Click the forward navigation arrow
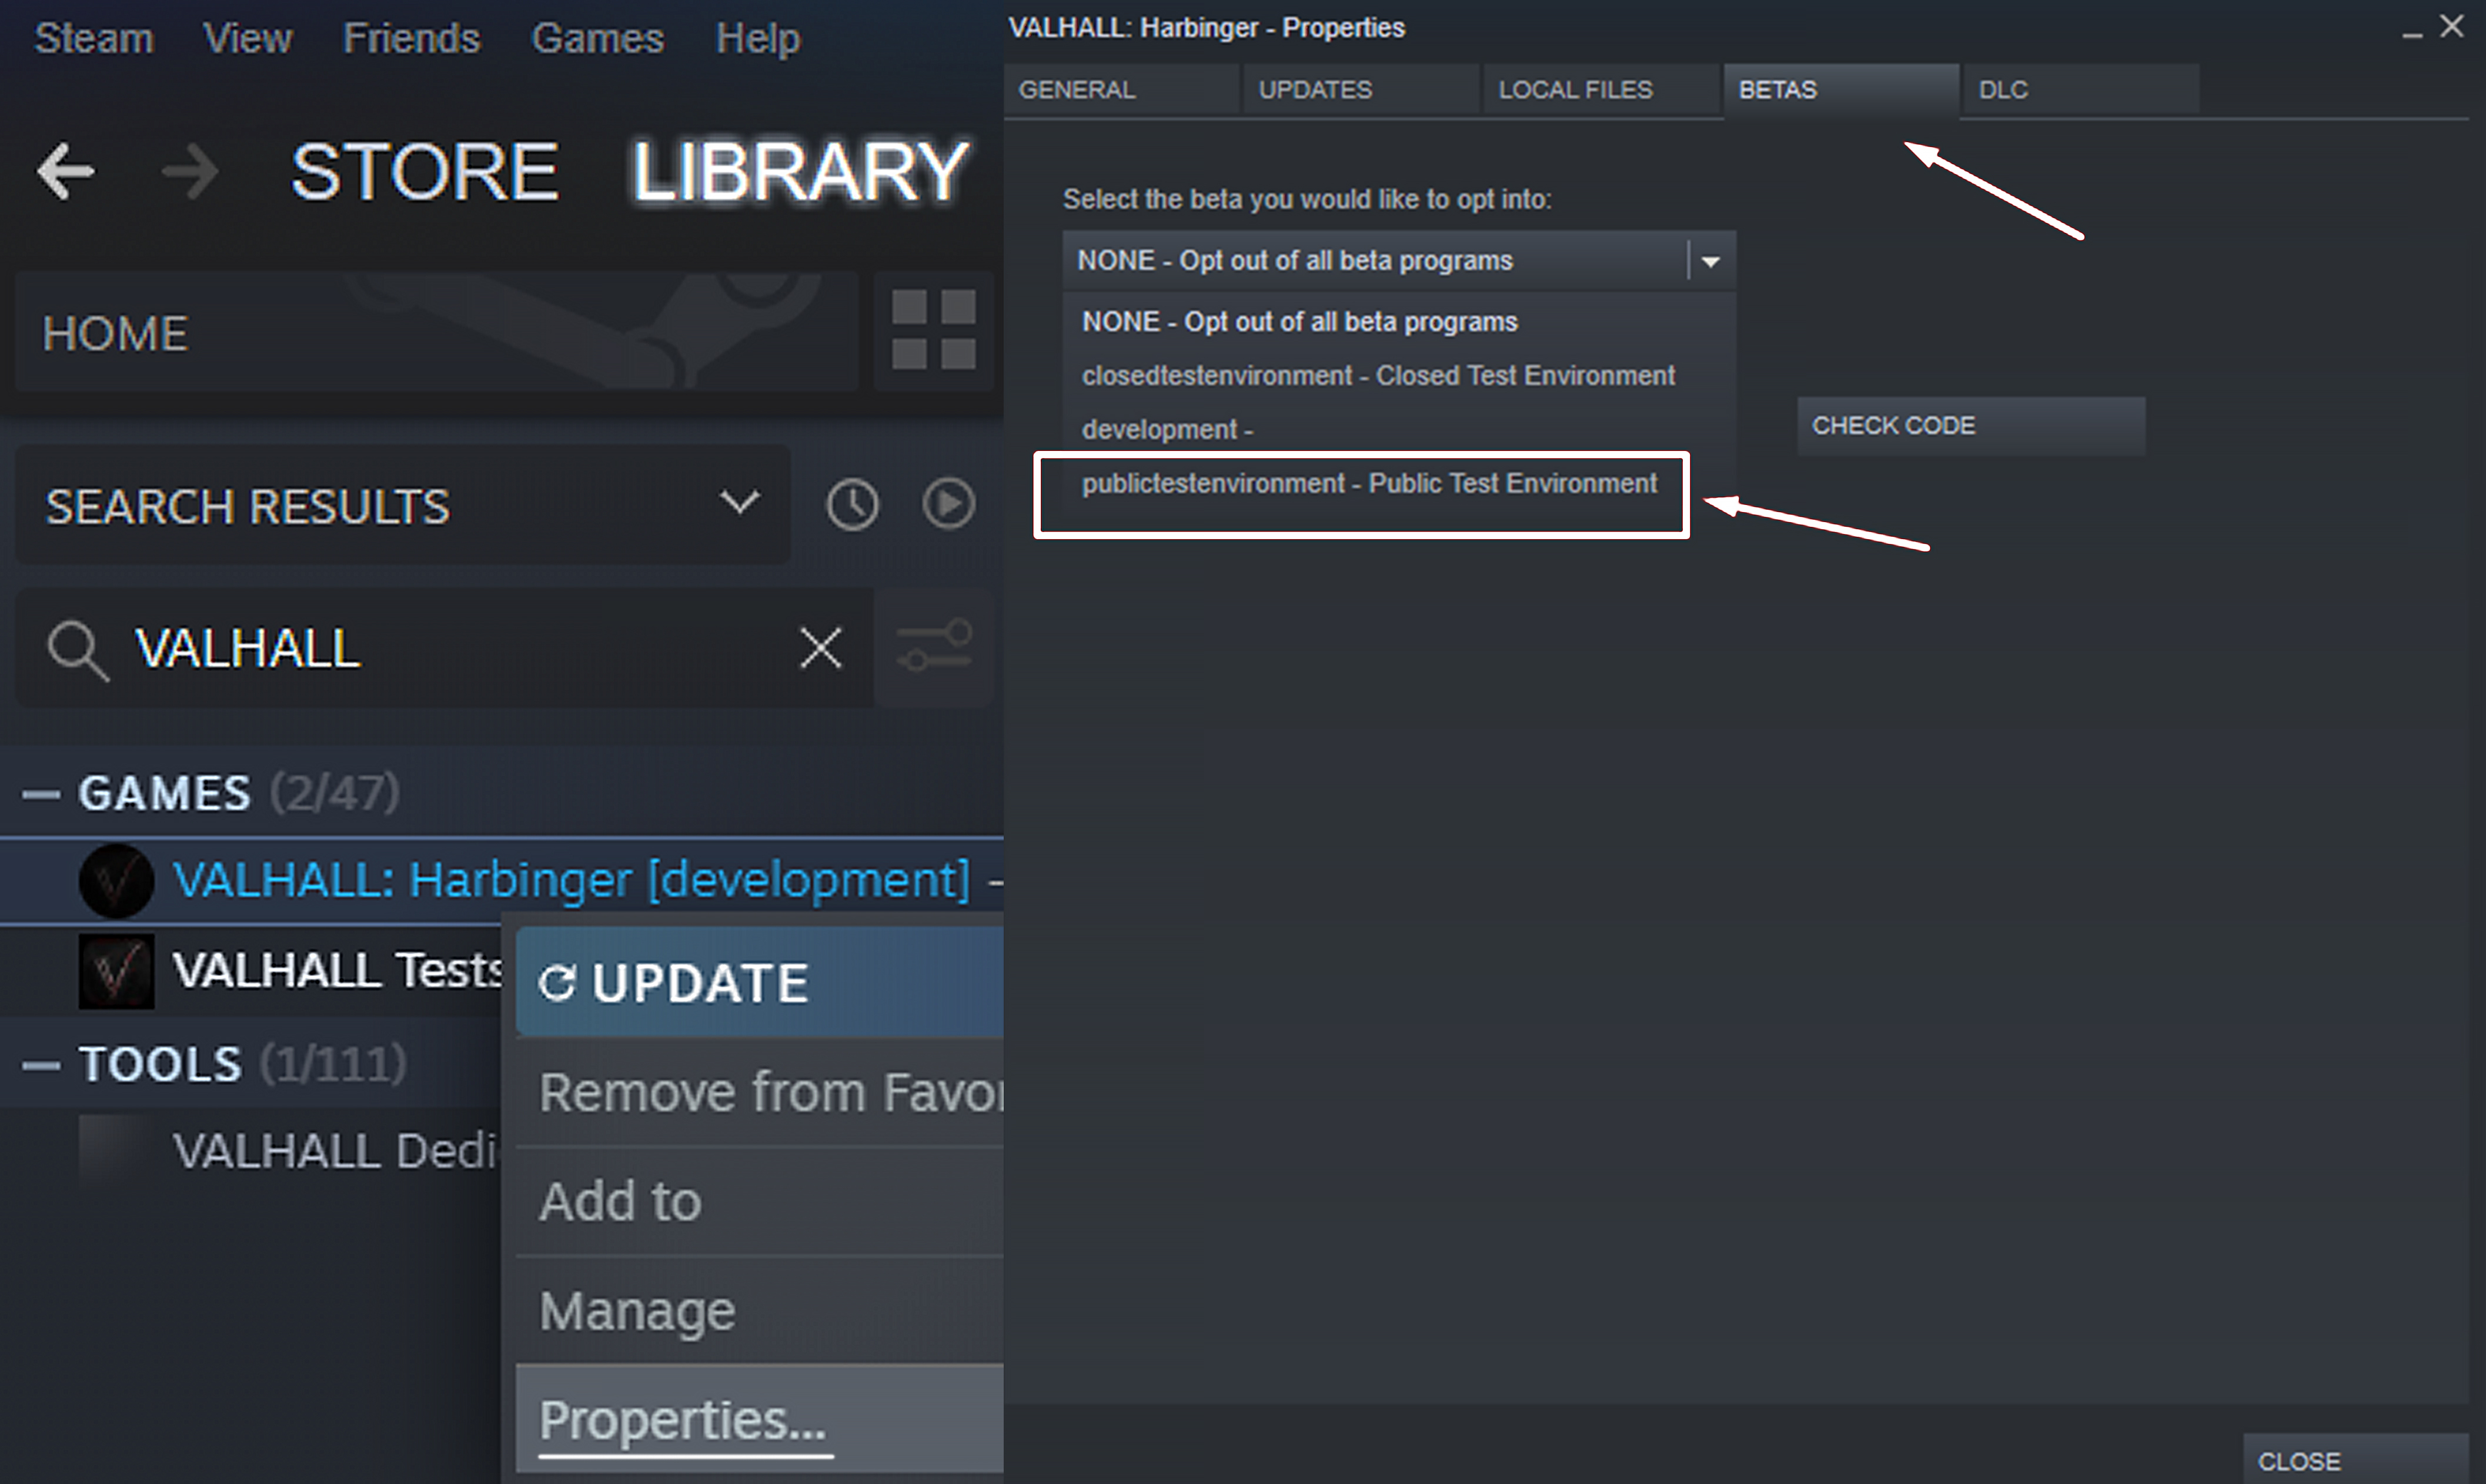The image size is (2486, 1484). pyautogui.click(x=190, y=171)
